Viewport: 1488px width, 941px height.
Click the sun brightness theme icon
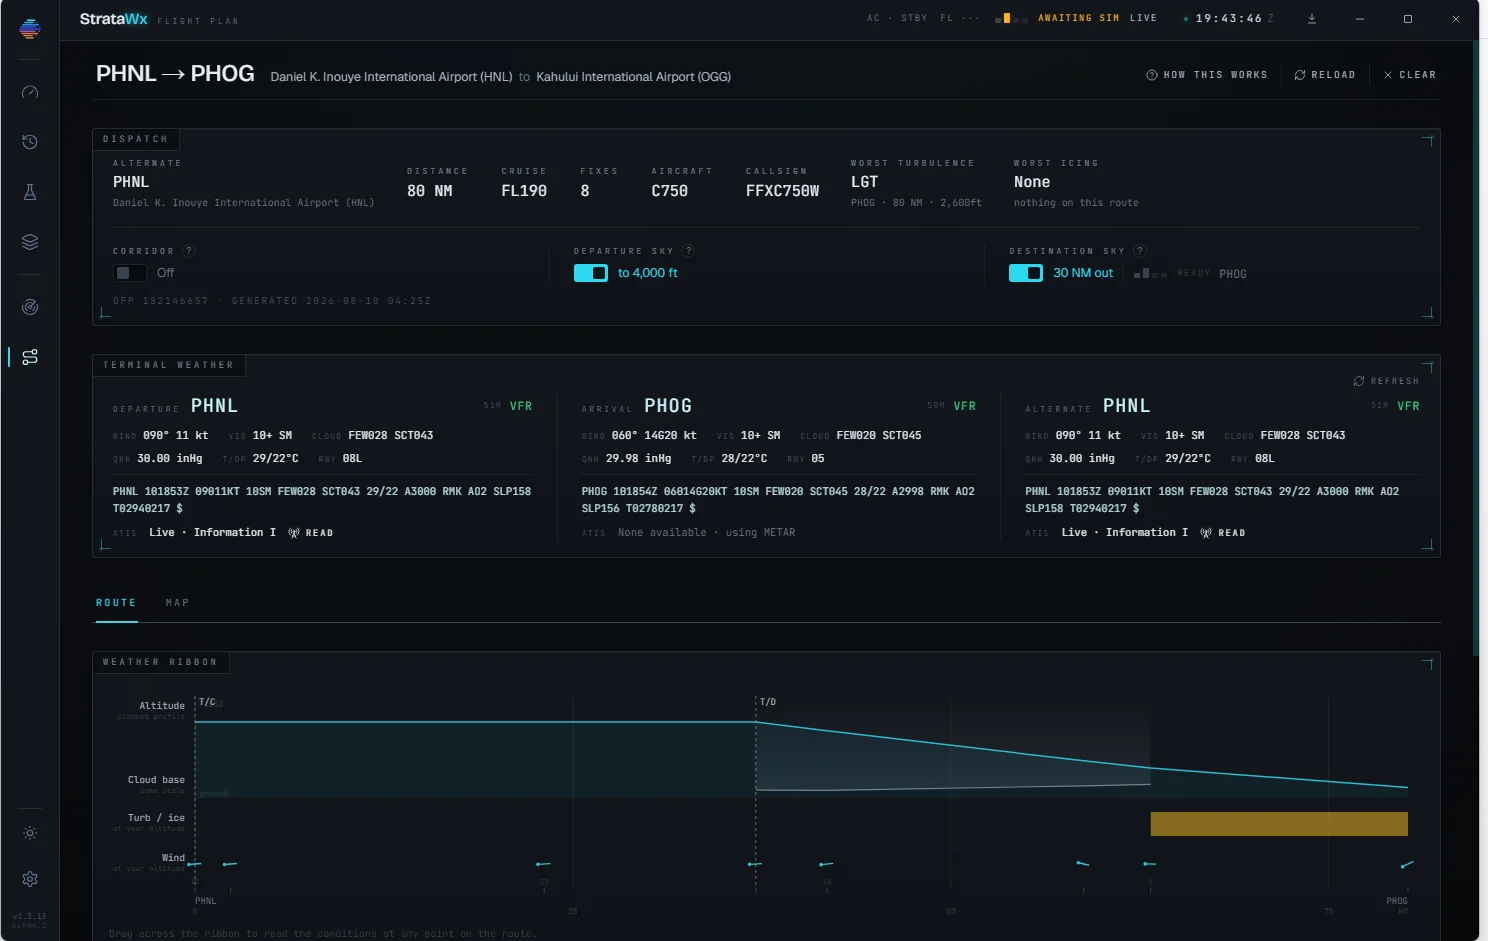[30, 833]
